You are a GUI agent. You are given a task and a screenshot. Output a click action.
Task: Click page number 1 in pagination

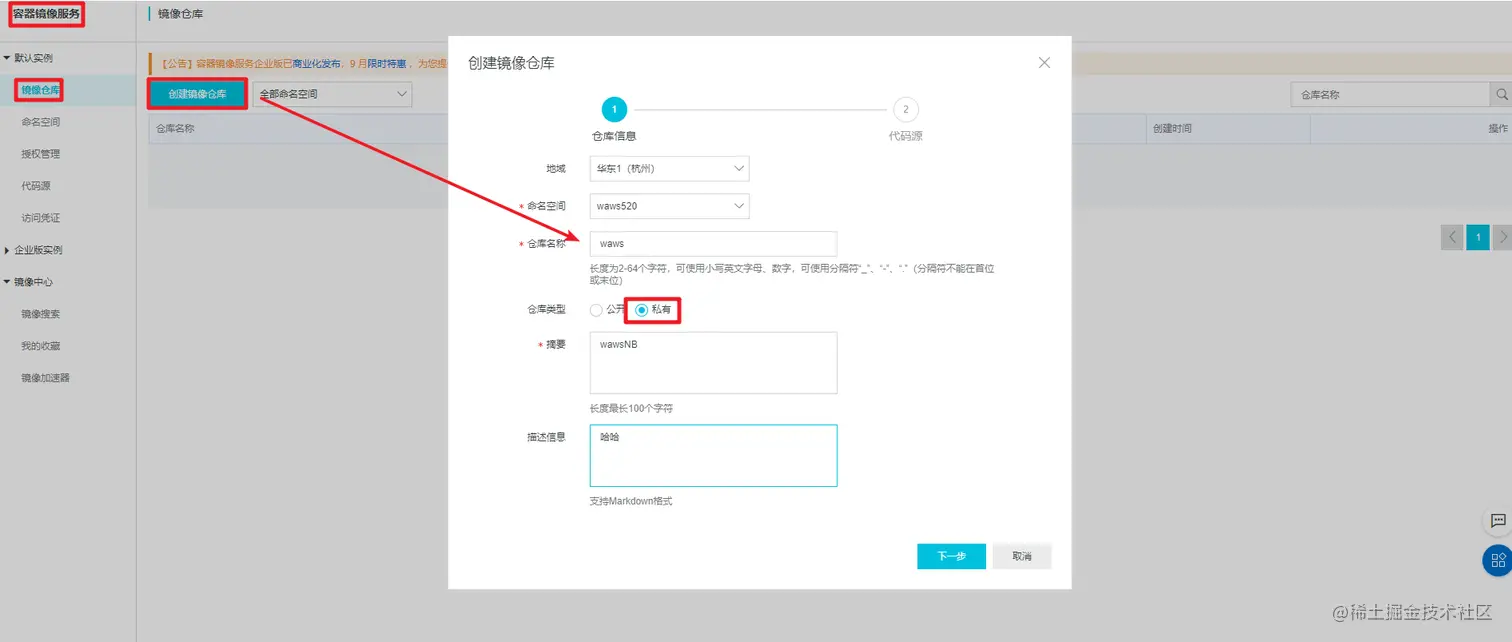(1477, 237)
